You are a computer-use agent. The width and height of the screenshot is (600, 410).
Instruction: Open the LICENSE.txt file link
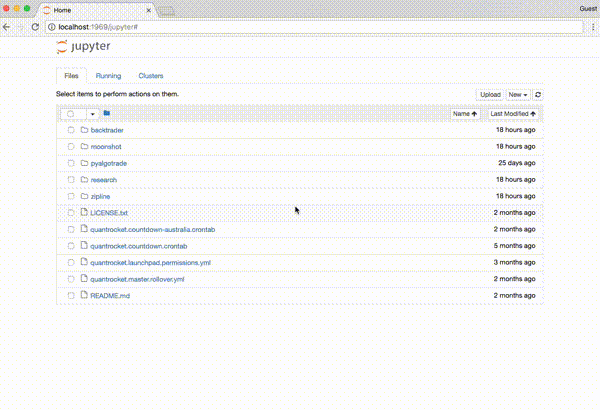[109, 213]
